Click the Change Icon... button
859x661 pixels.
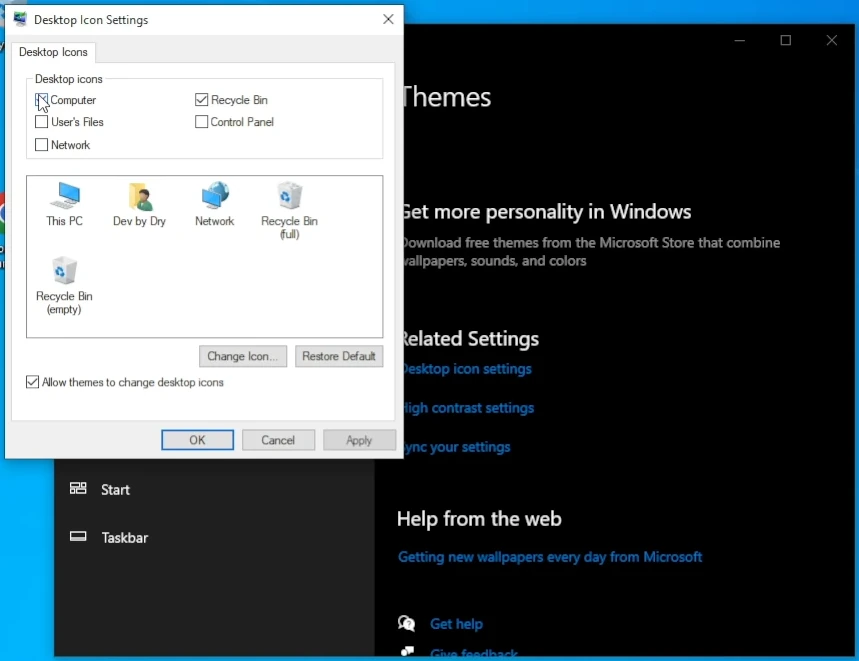(243, 357)
